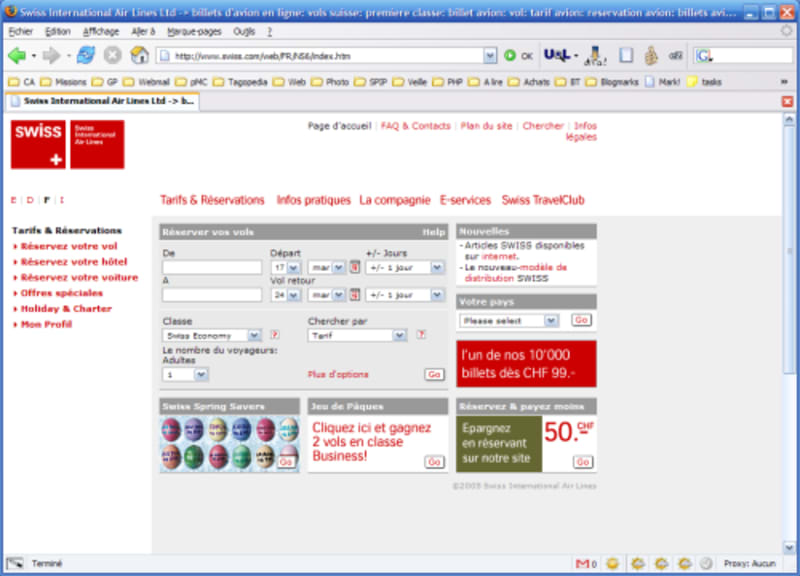Open the Départ +/- Jours dropdown
The image size is (800, 576).
(405, 267)
